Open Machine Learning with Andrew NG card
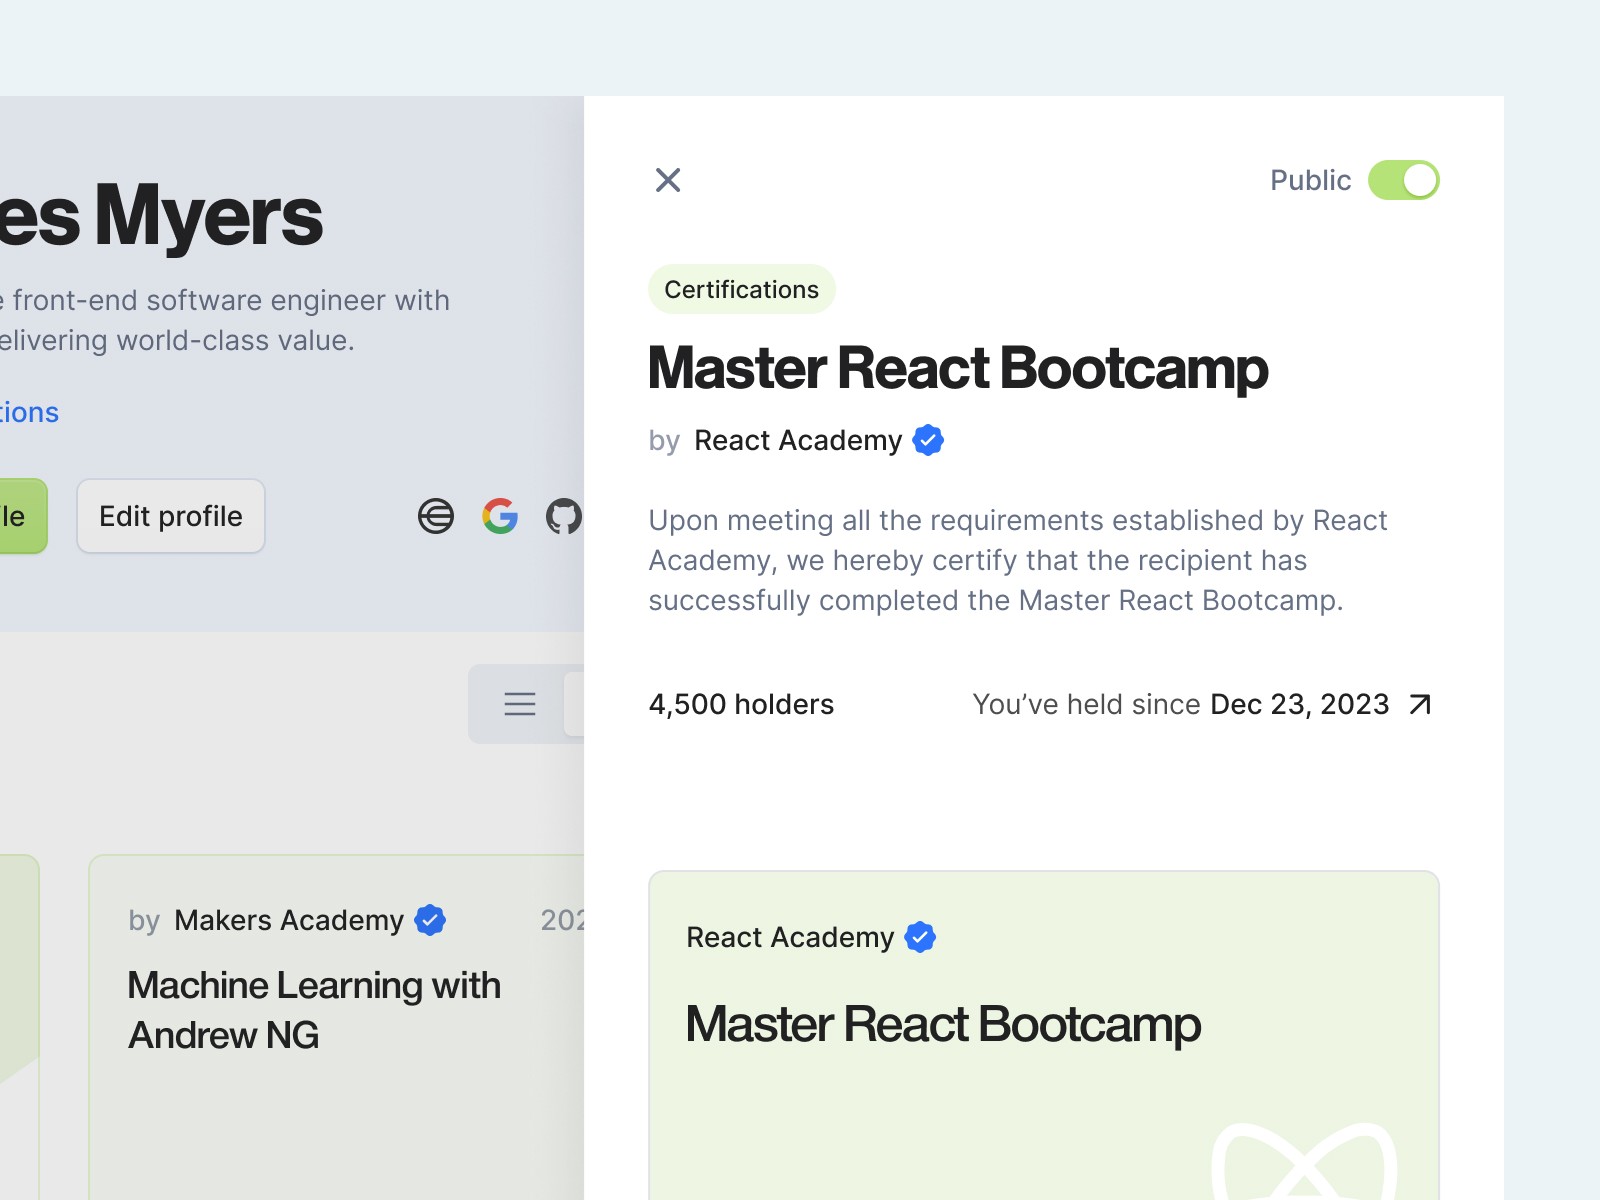 [x=337, y=1028]
